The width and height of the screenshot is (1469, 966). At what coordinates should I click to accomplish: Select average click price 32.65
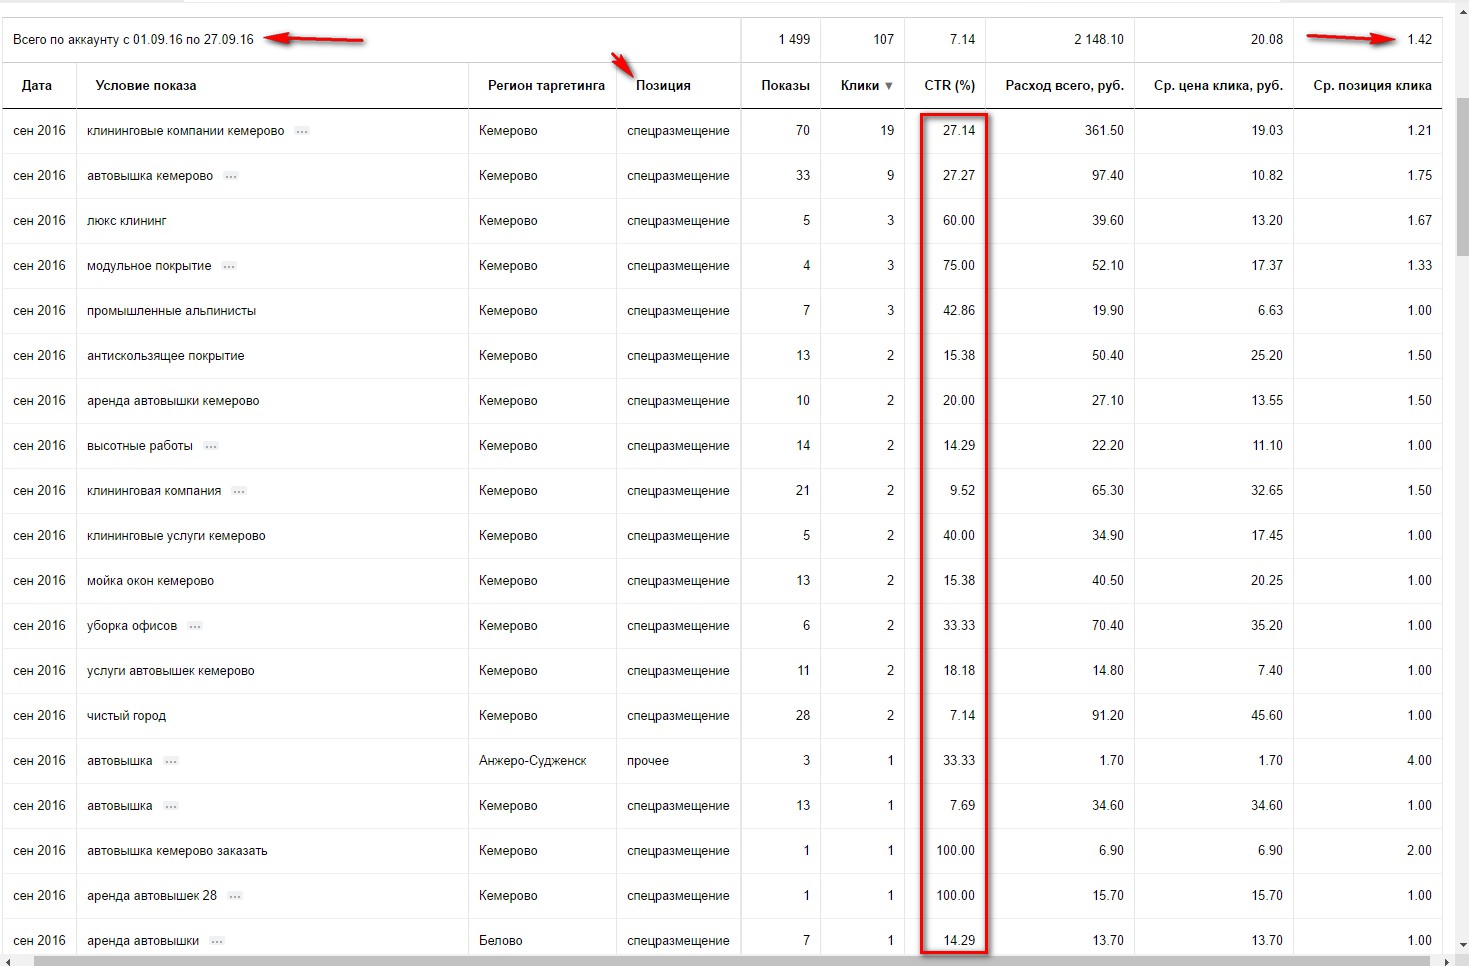click(x=1267, y=490)
